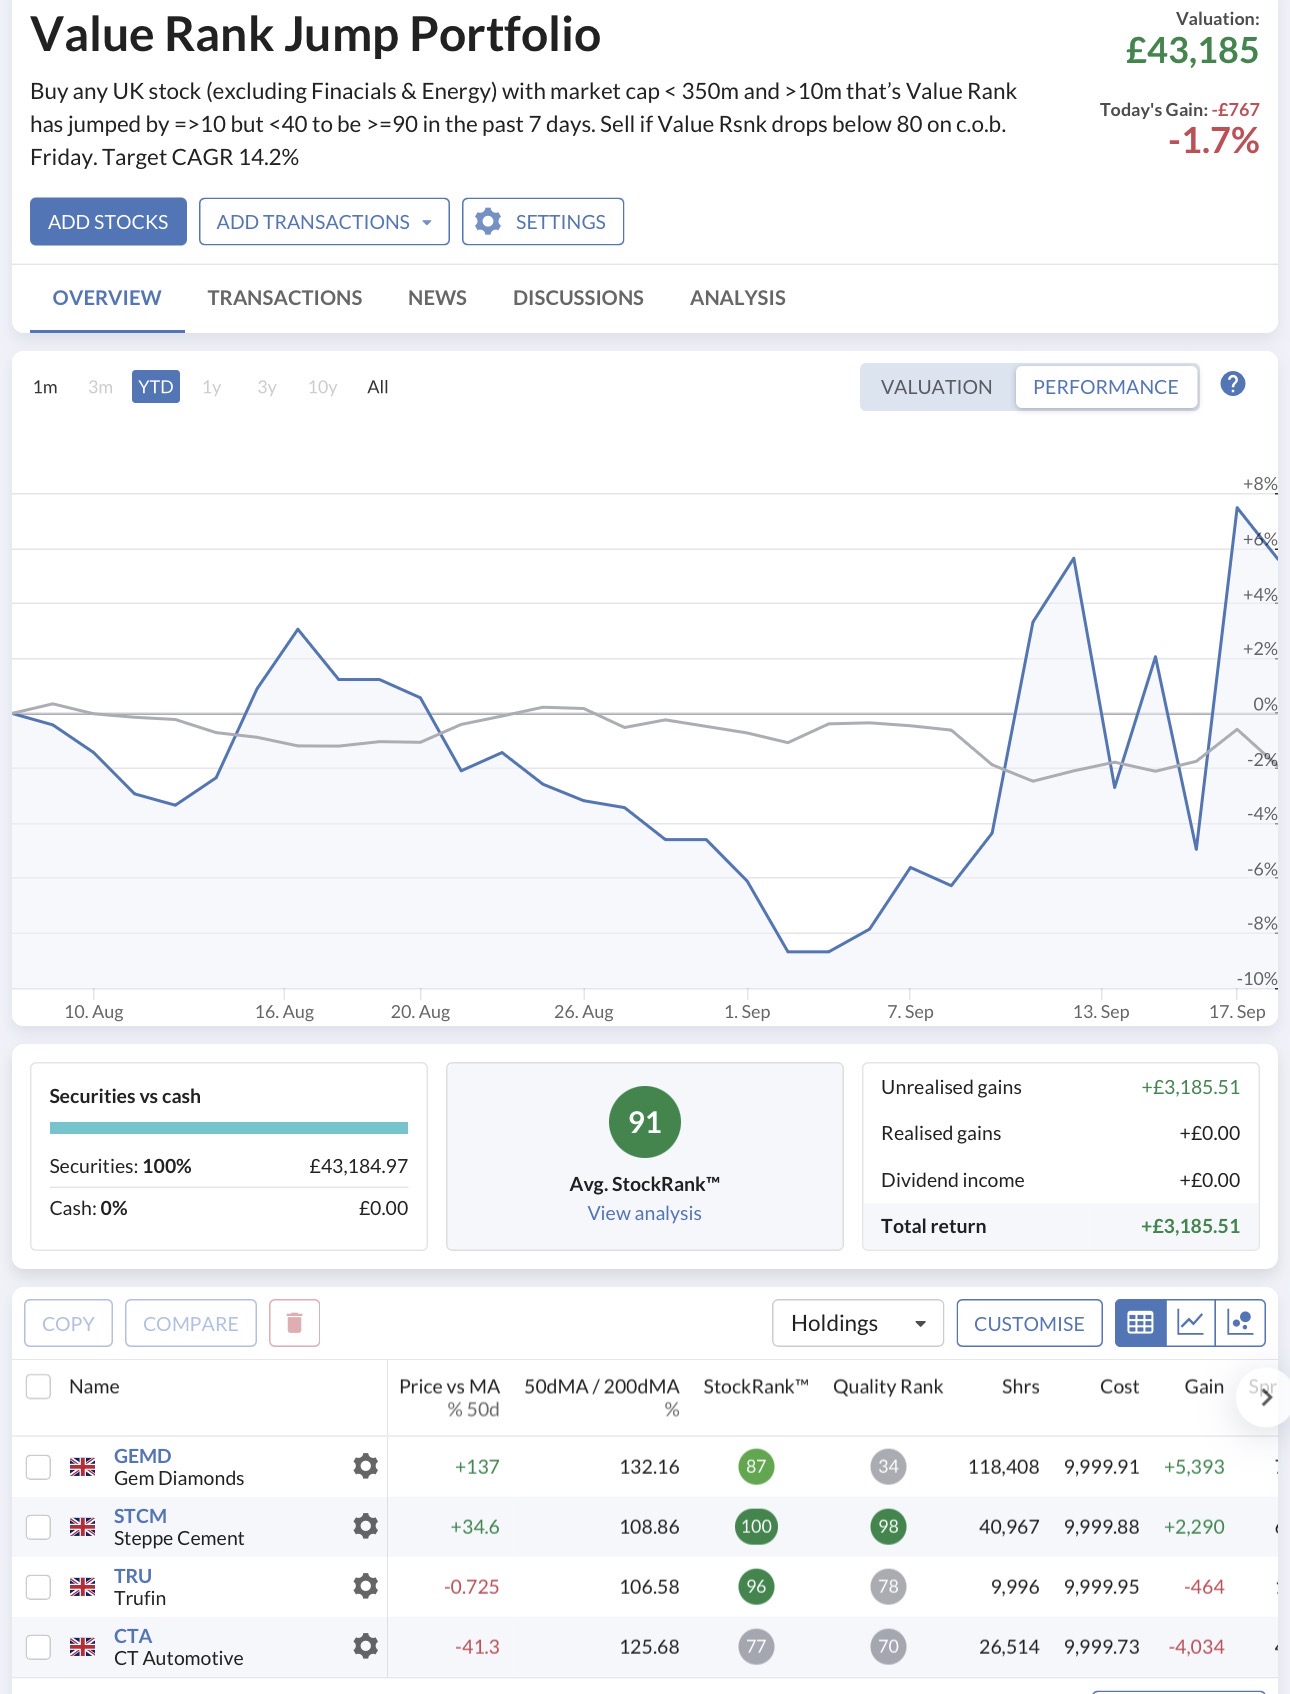Tick the checkbox for GEMD Gem Diamonds

[38, 1466]
